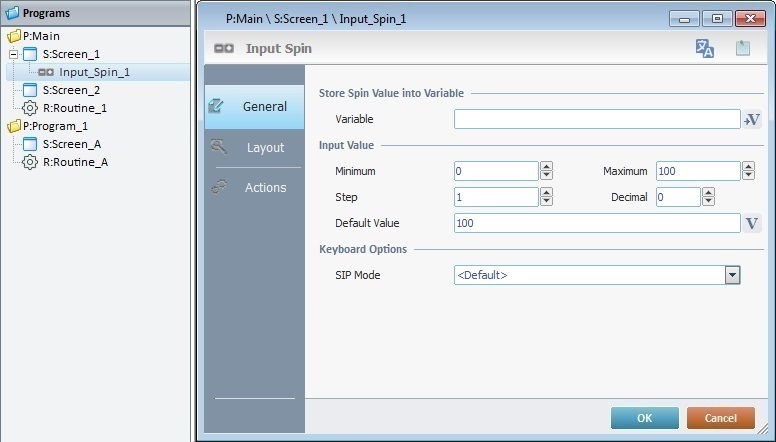This screenshot has width=776, height=442.
Task: Click the clipboard icon in dialog header
Action: [x=742, y=48]
